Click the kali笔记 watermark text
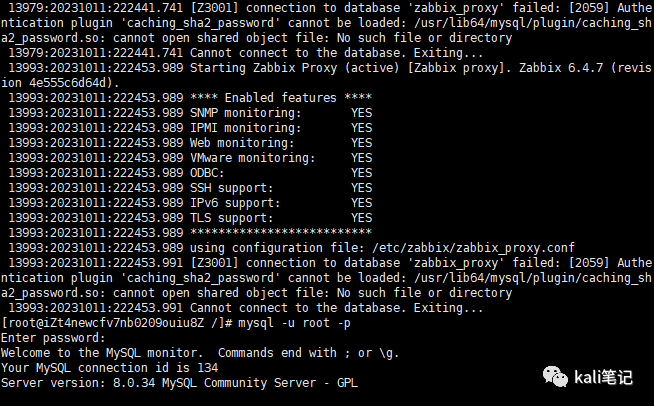 point(604,377)
